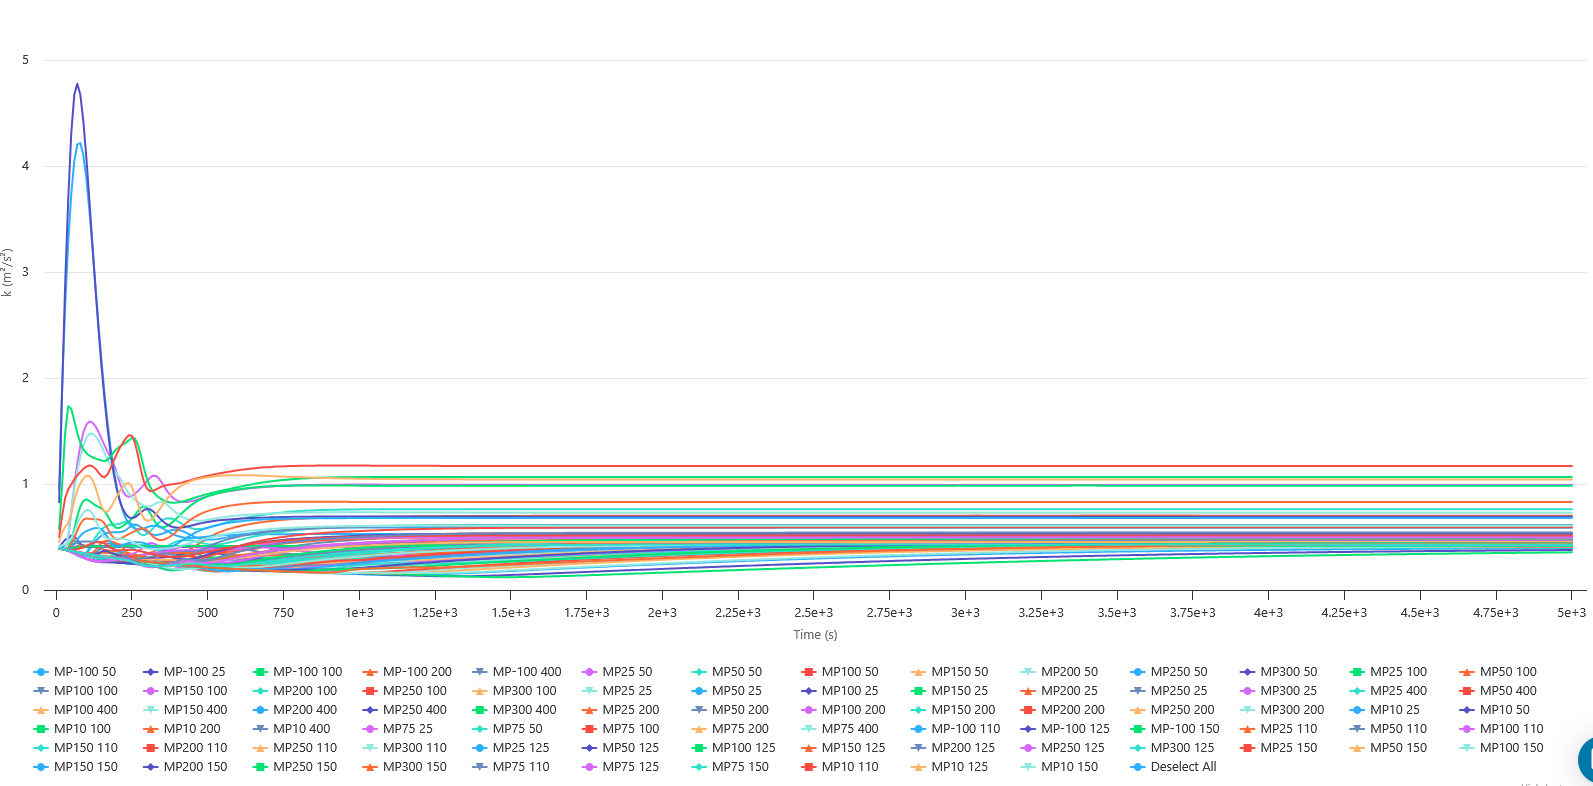Image resolution: width=1593 pixels, height=786 pixels.
Task: Toggle the MP300 400 legend entry
Action: (x=524, y=710)
